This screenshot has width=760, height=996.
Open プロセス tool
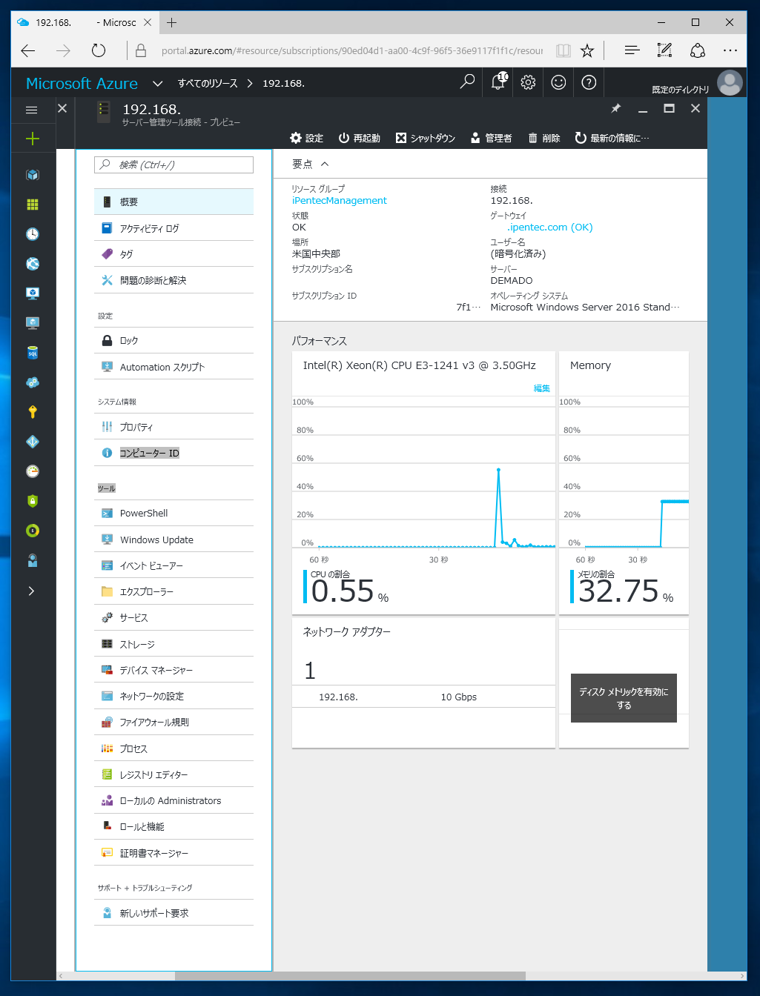point(173,748)
